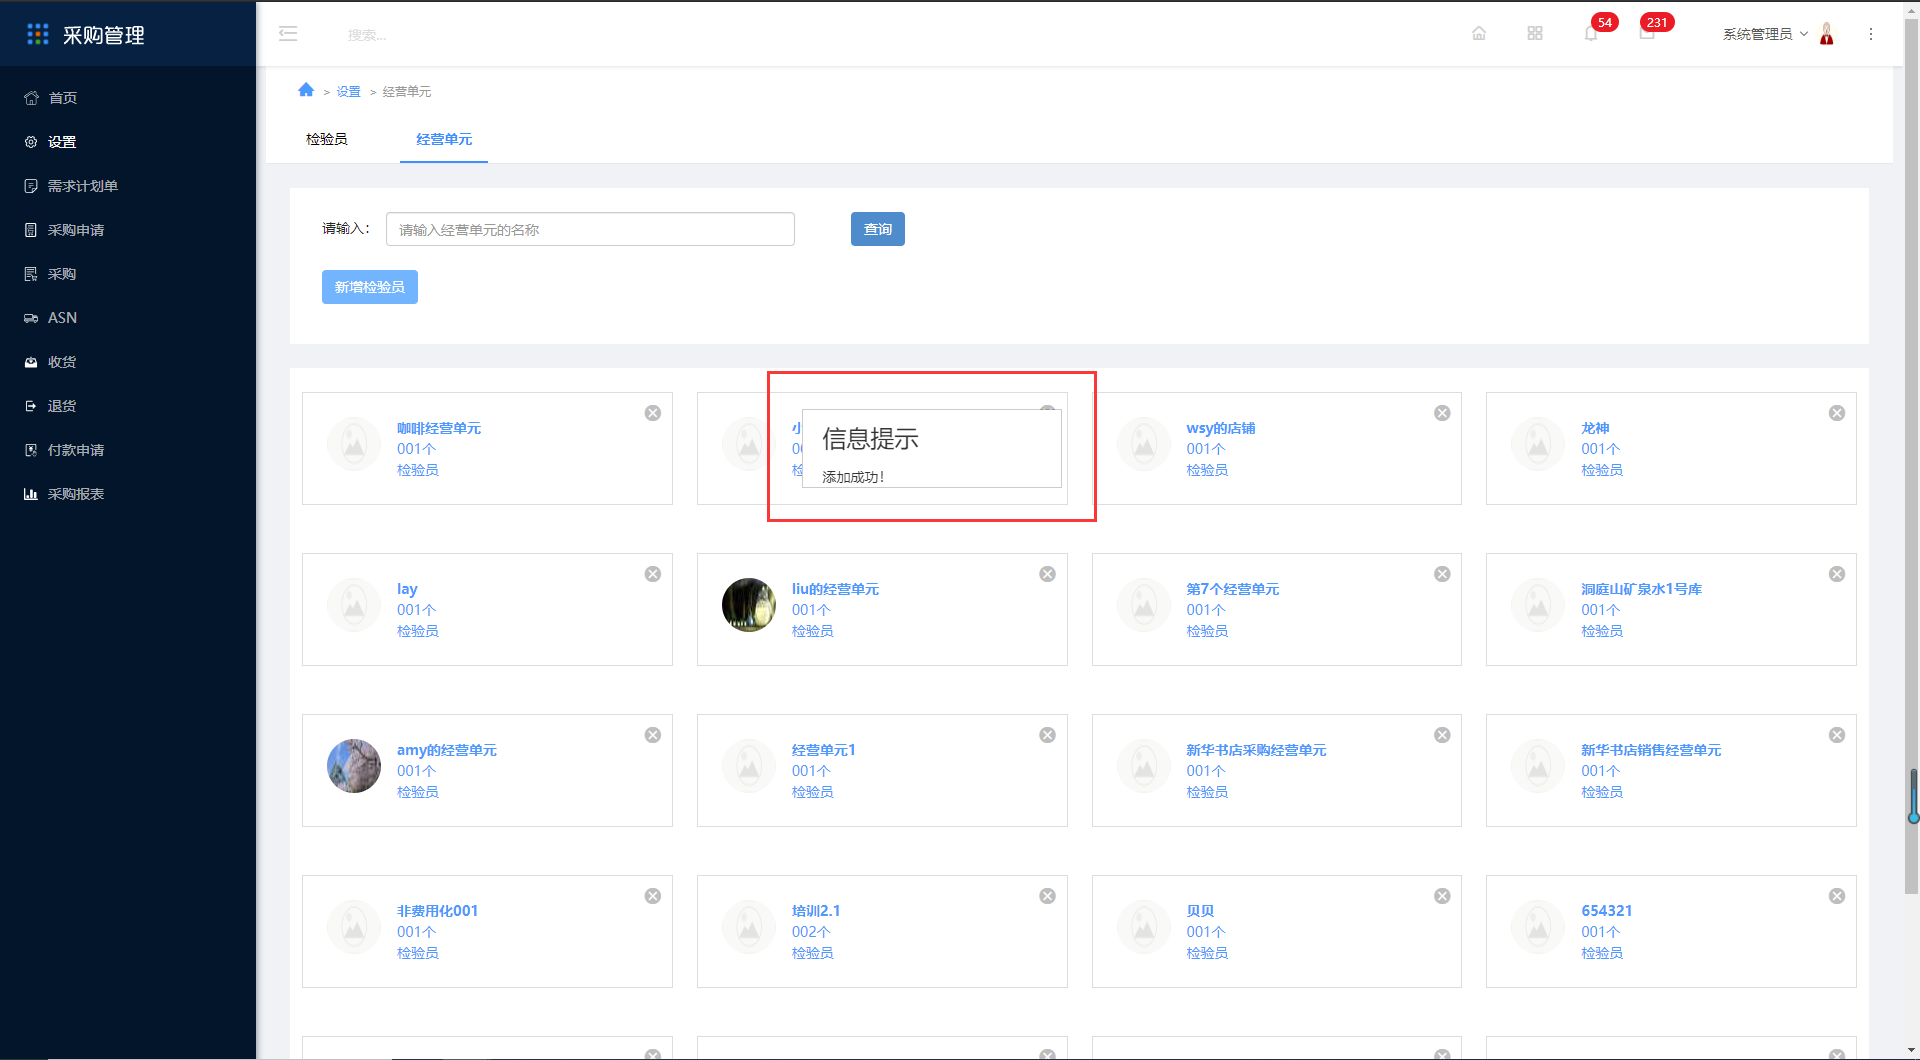
Task: Delete the lay card
Action: [653, 574]
